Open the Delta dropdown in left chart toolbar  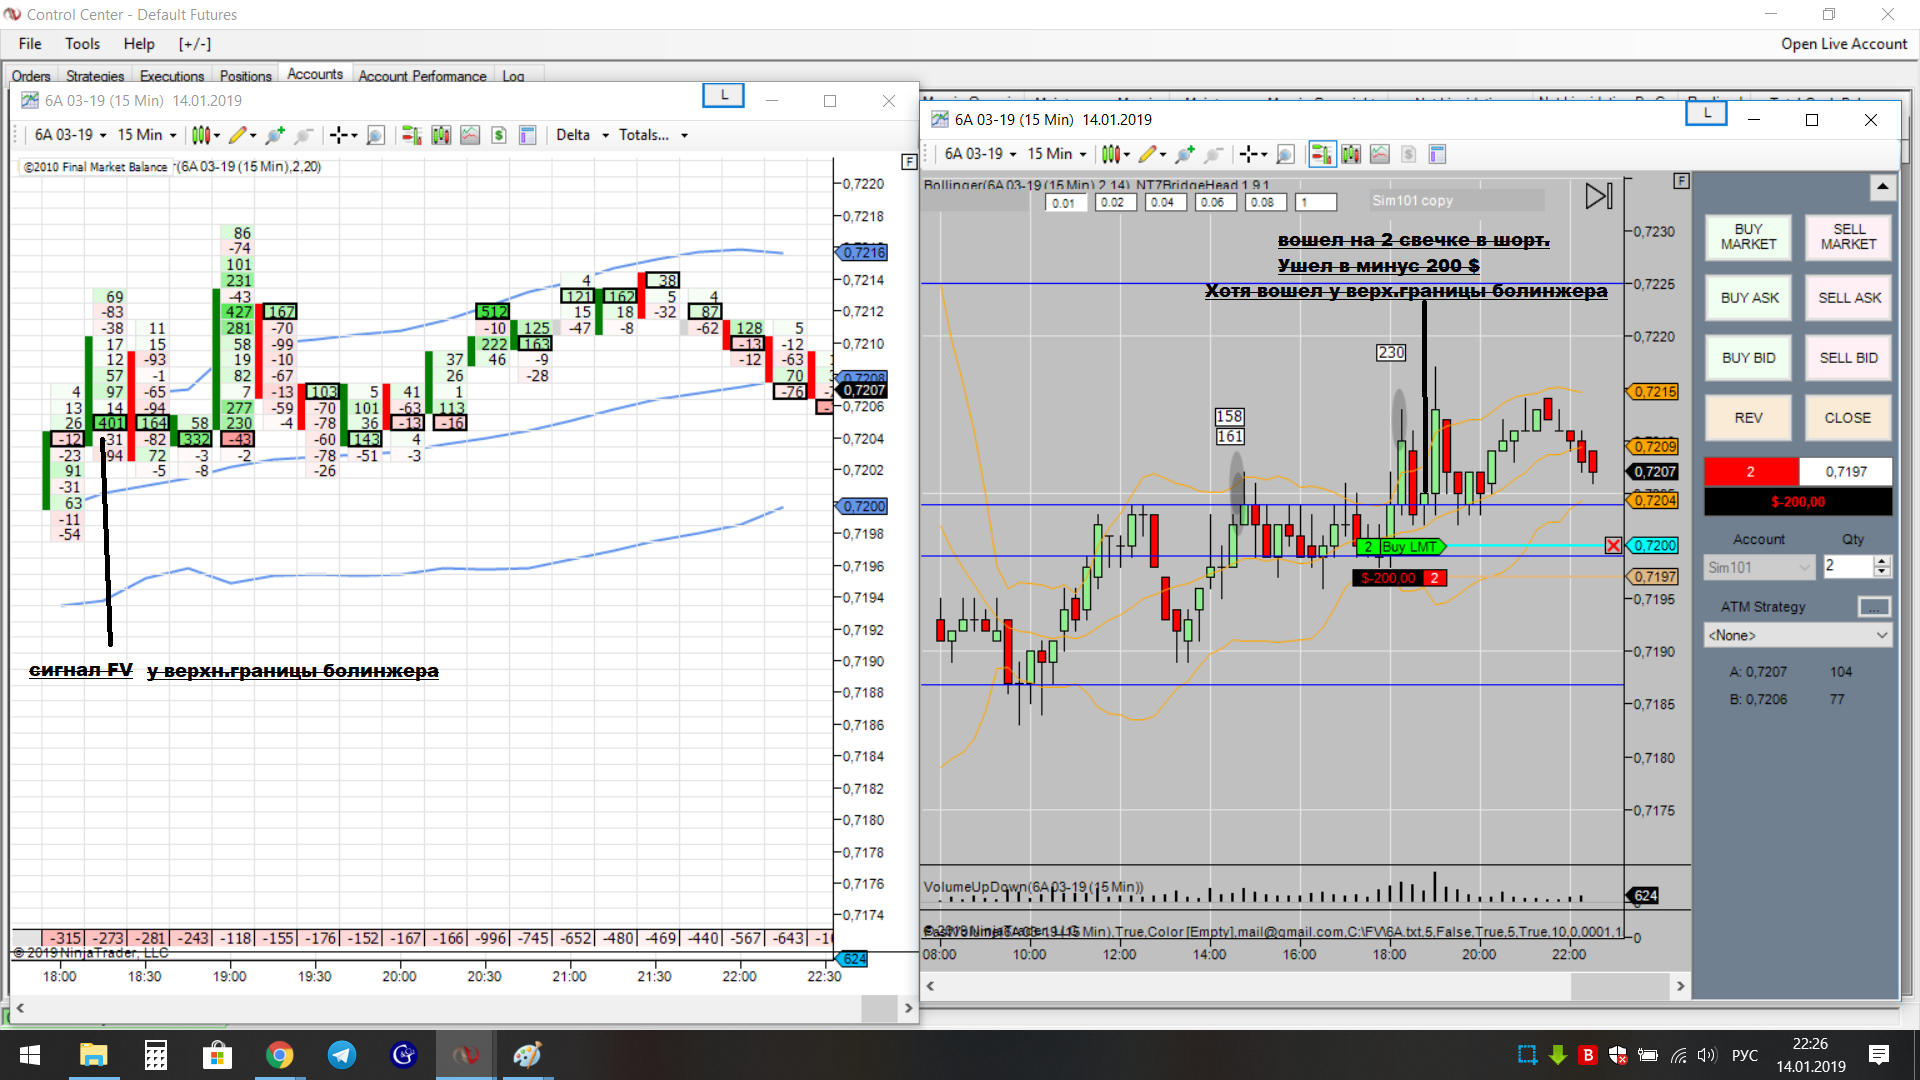pos(582,135)
